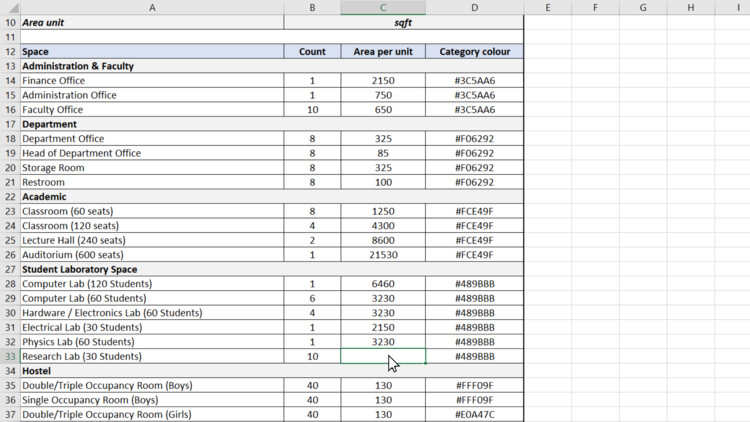Select column D header
Viewport: 750px width, 422px height.
(x=474, y=7)
